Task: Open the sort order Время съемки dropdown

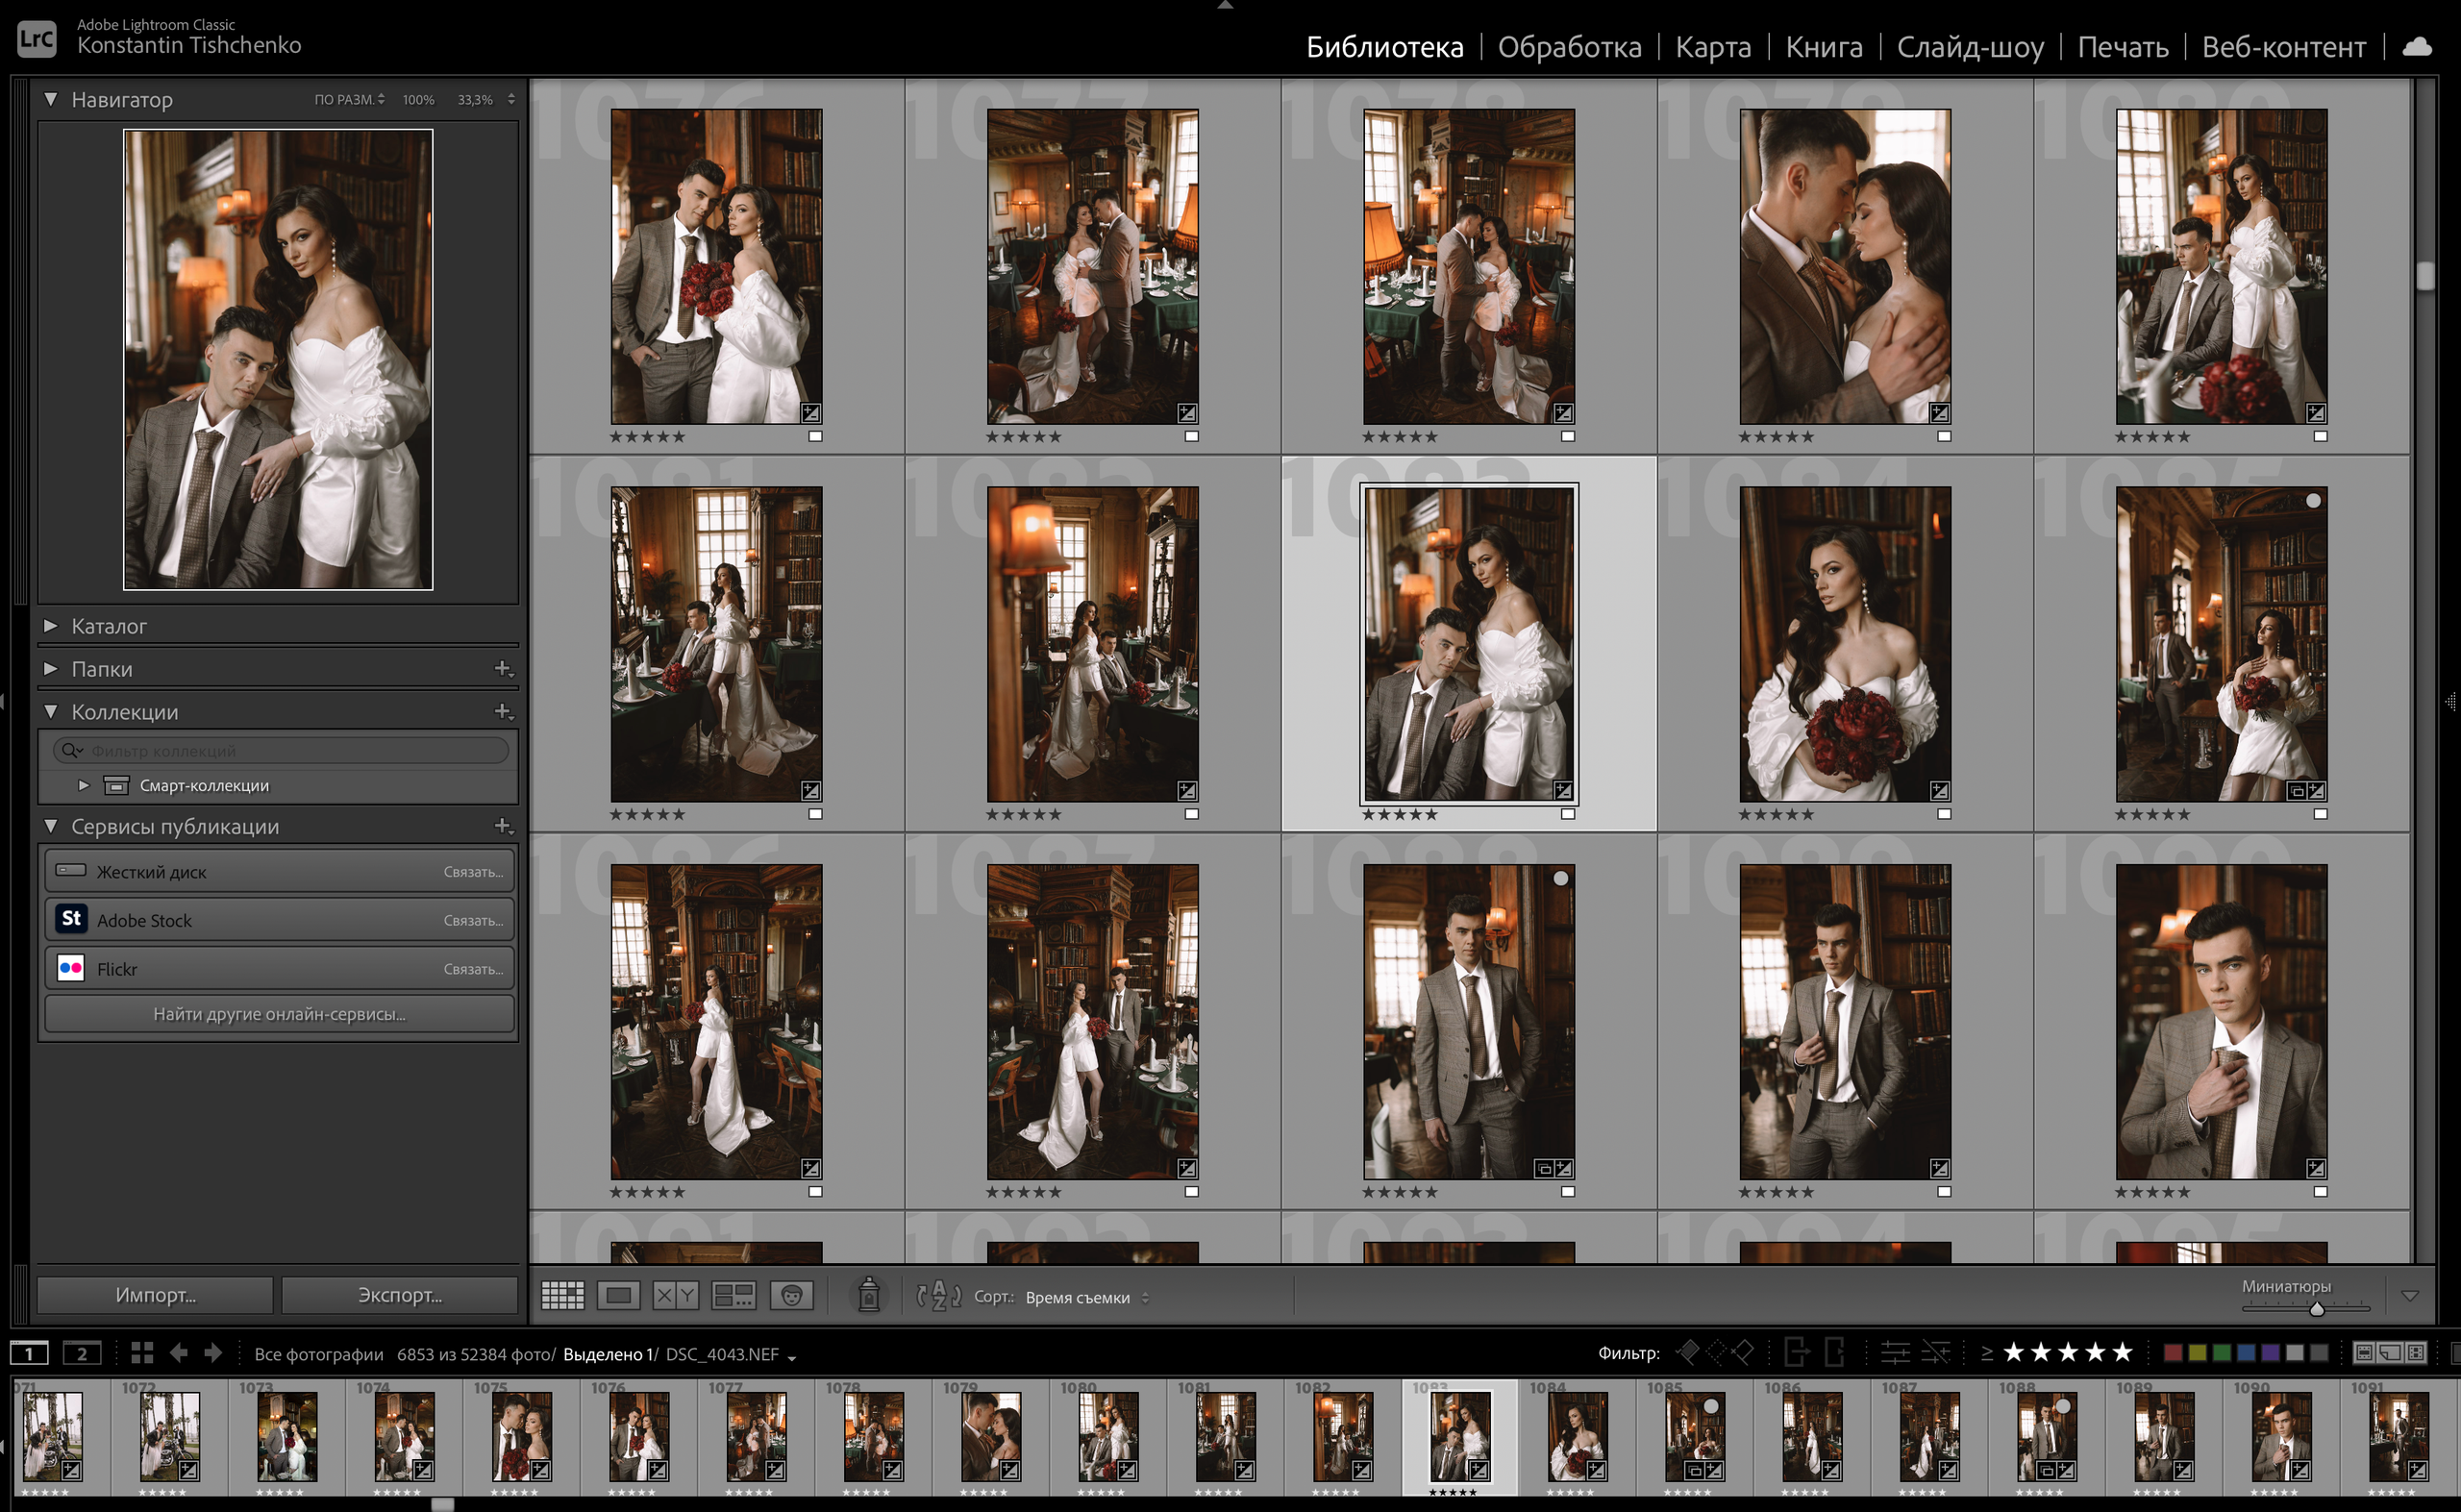Action: coord(1087,1297)
